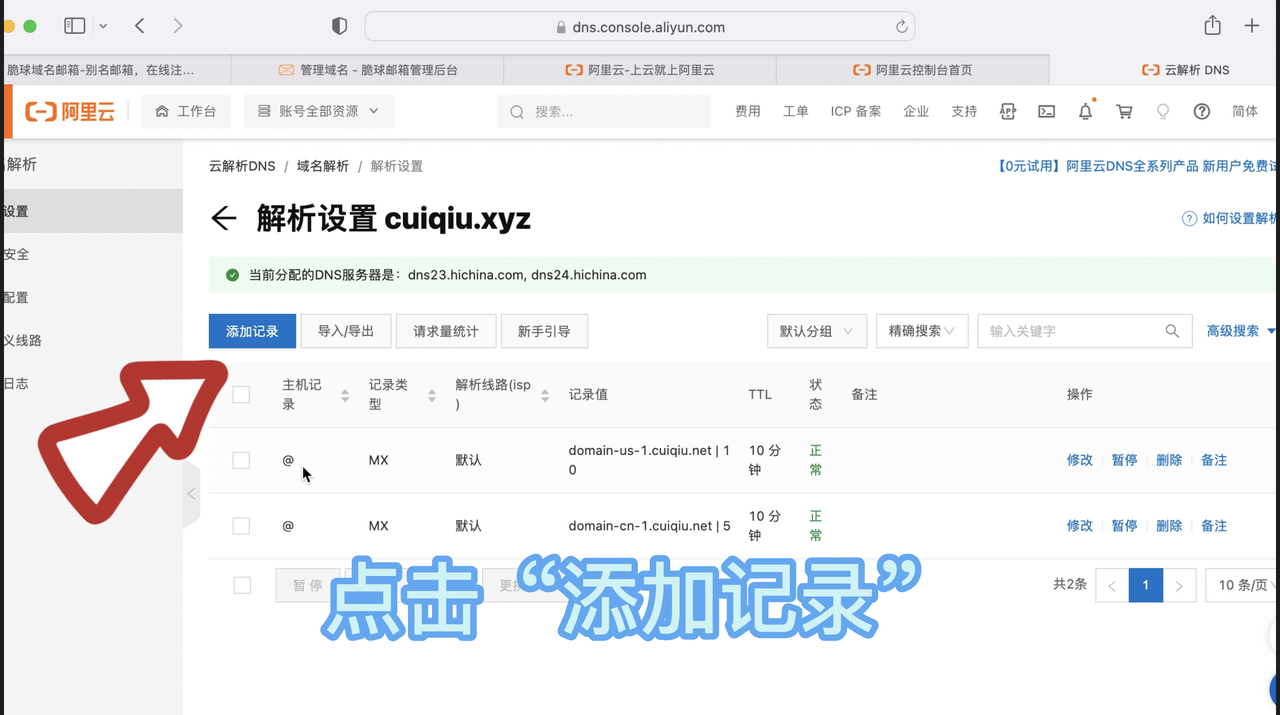Toggle the select-all checkbox in table header
This screenshot has width=1280, height=715.
[241, 395]
